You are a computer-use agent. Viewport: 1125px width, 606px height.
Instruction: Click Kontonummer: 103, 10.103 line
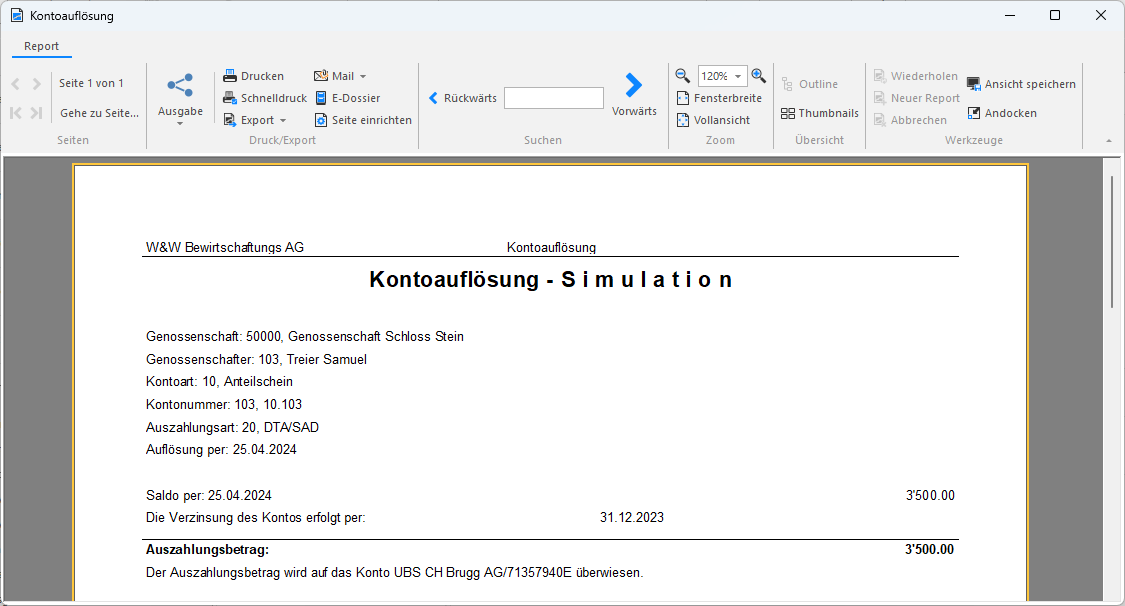click(x=224, y=404)
